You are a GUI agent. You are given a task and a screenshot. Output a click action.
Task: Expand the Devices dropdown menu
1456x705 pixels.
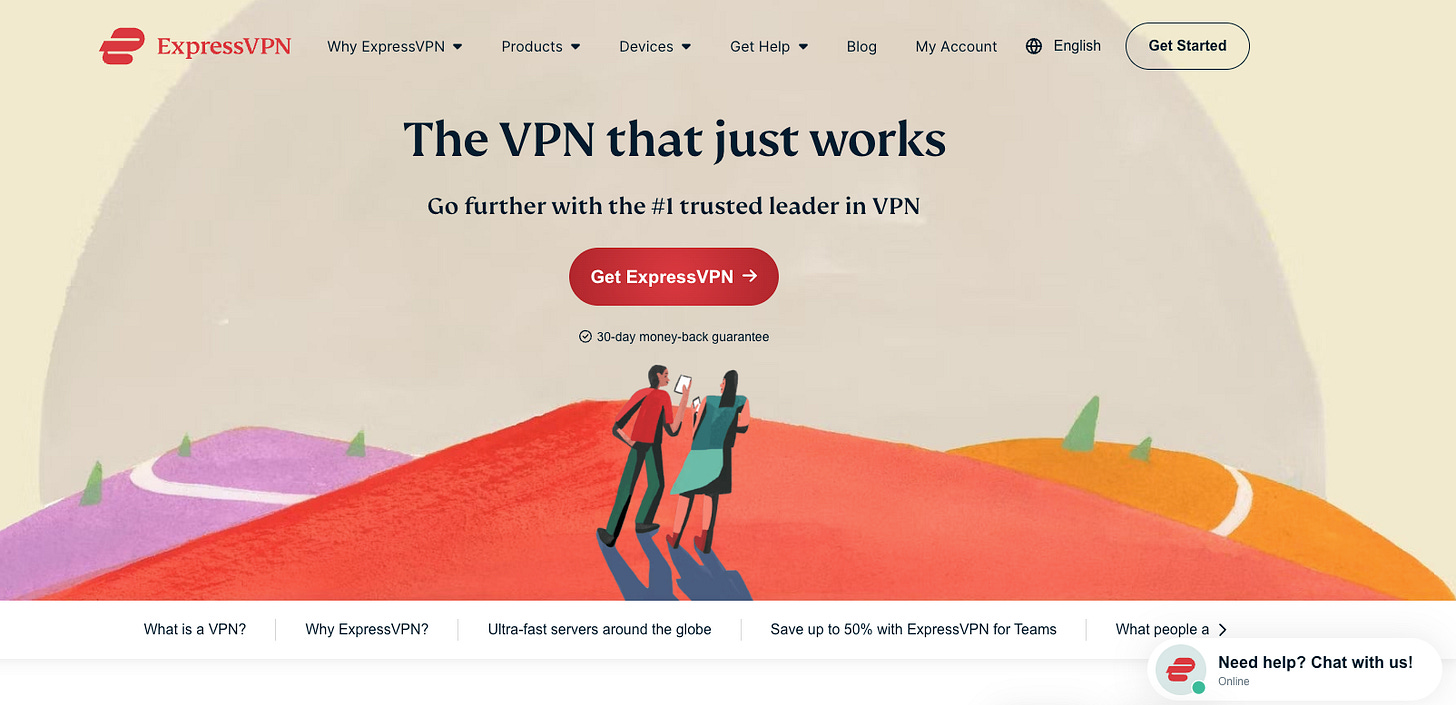[x=655, y=46]
